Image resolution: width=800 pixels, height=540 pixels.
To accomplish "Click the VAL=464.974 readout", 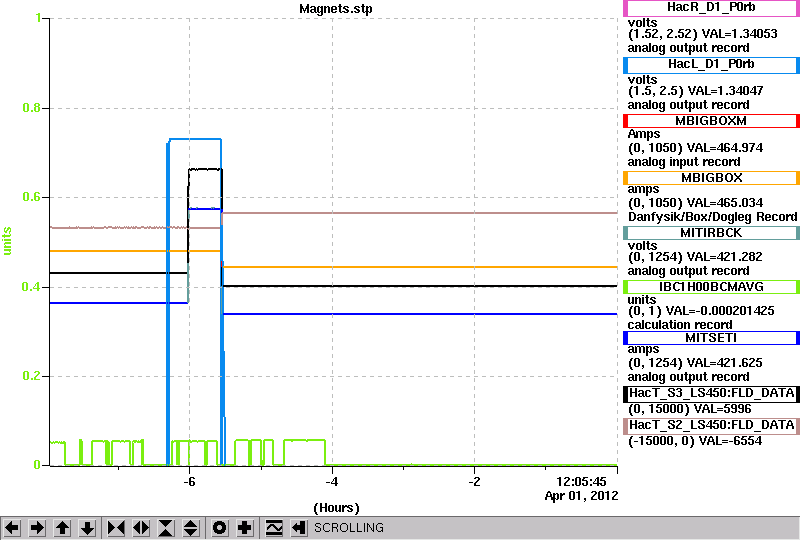I will point(695,148).
